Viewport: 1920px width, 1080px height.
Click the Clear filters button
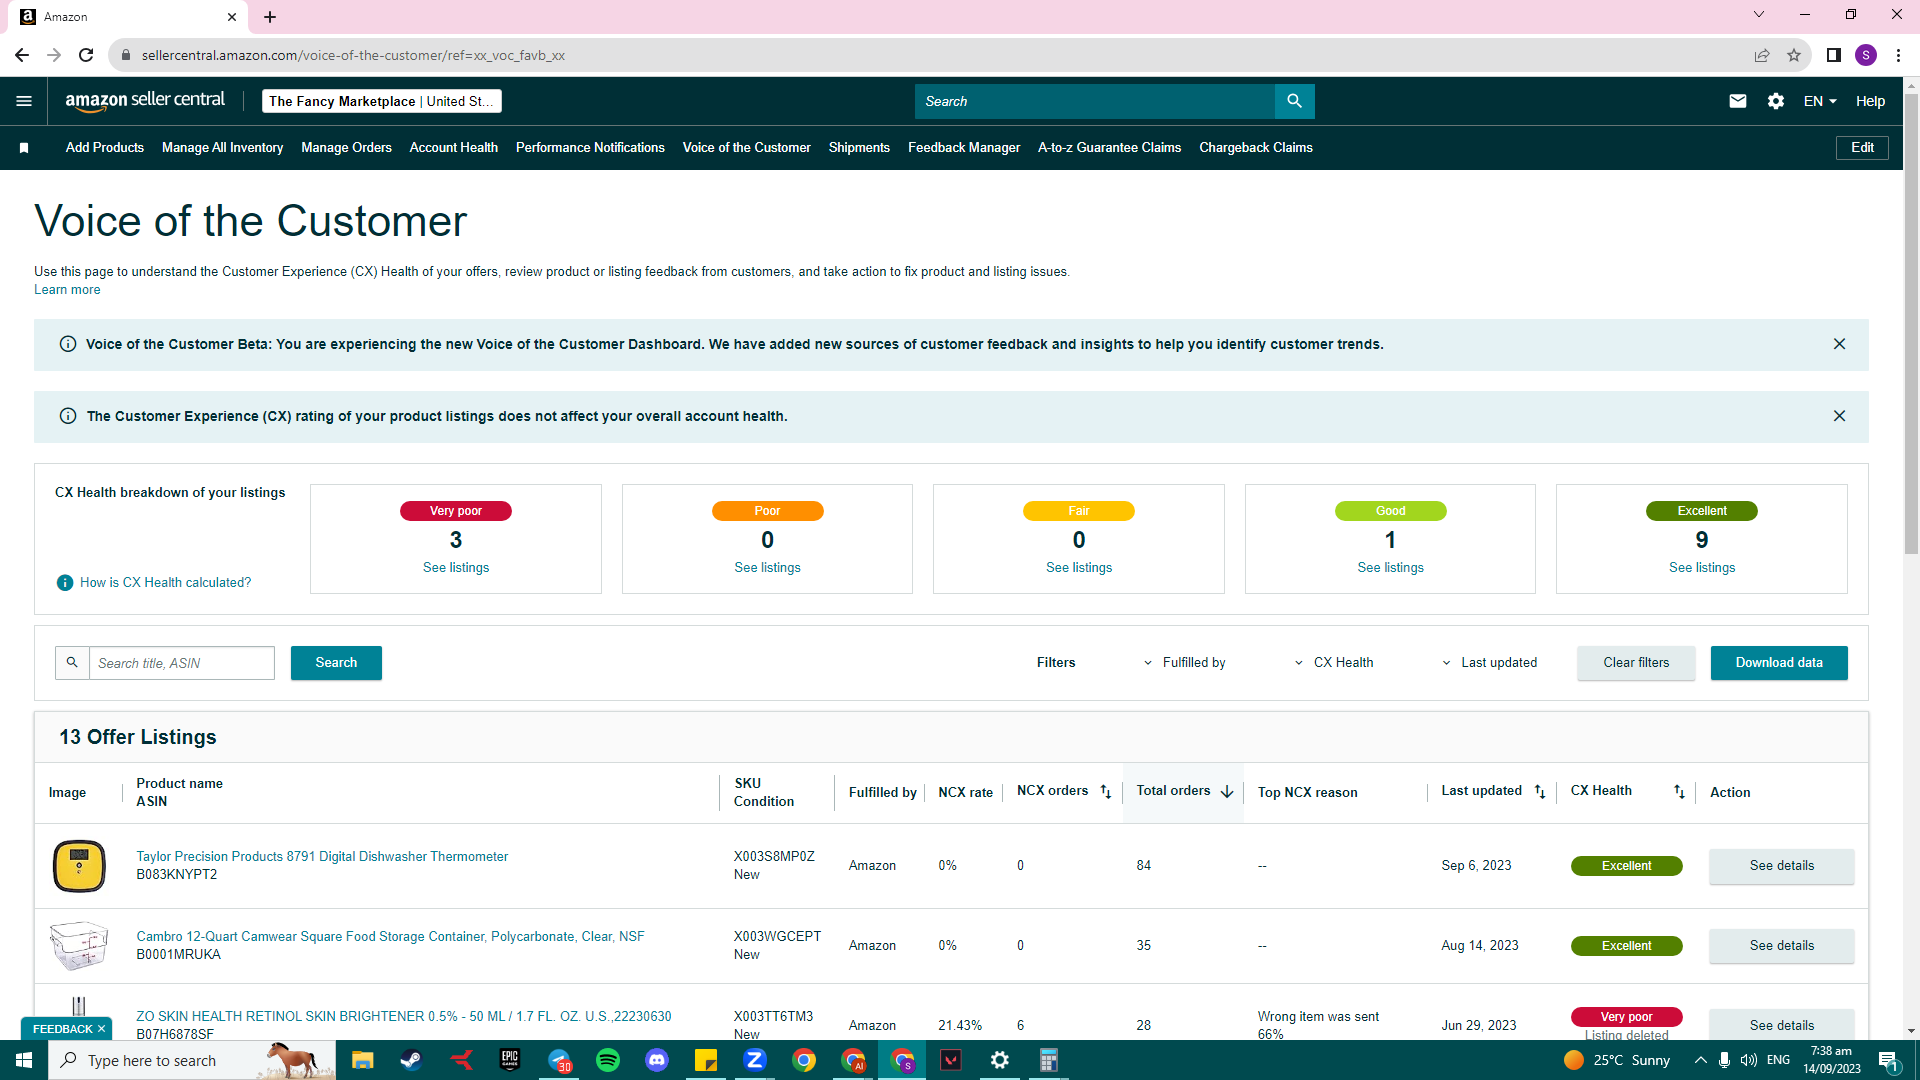pos(1636,663)
